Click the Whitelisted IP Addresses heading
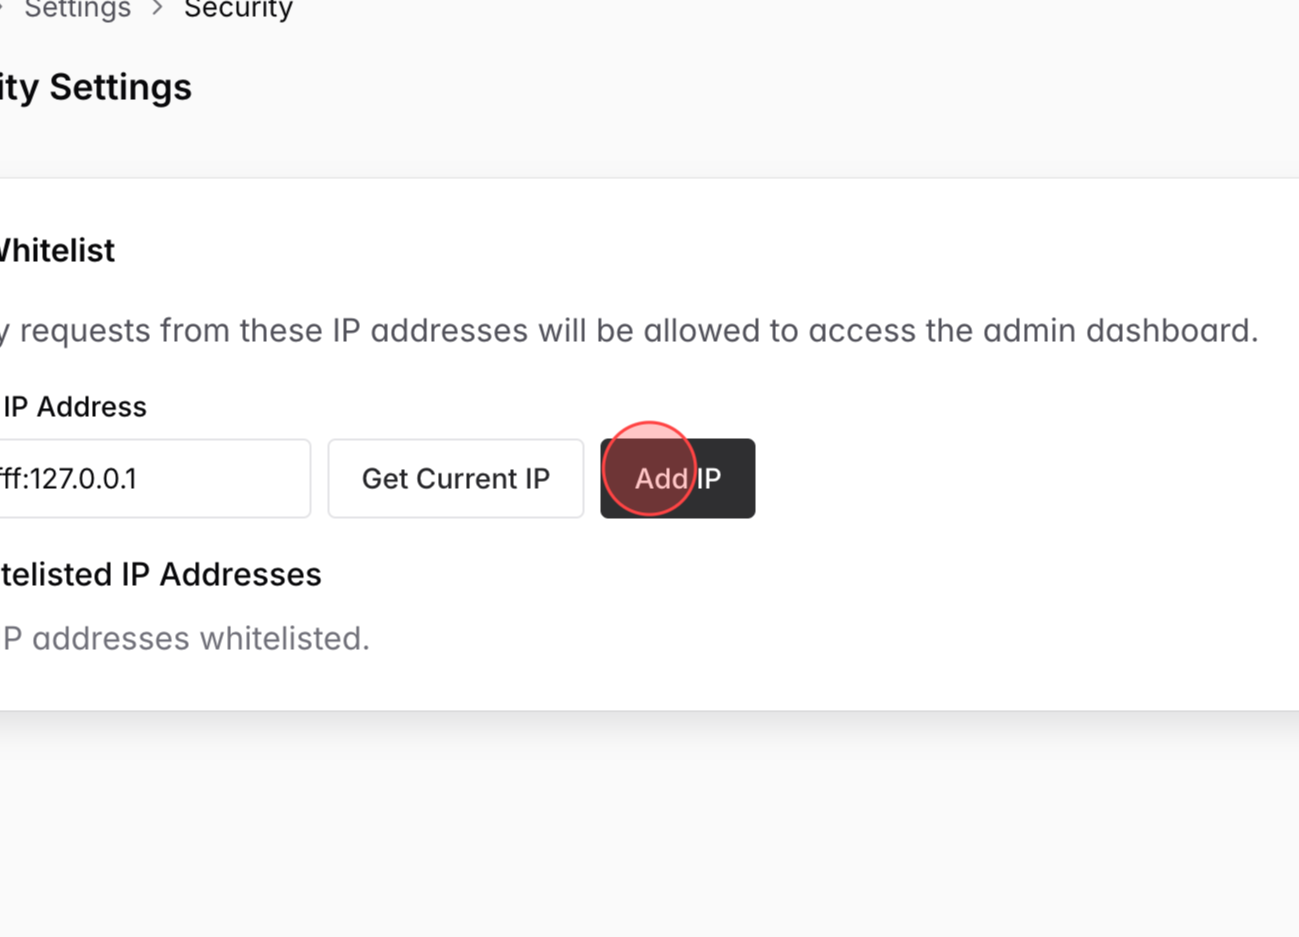1299x937 pixels. (160, 574)
